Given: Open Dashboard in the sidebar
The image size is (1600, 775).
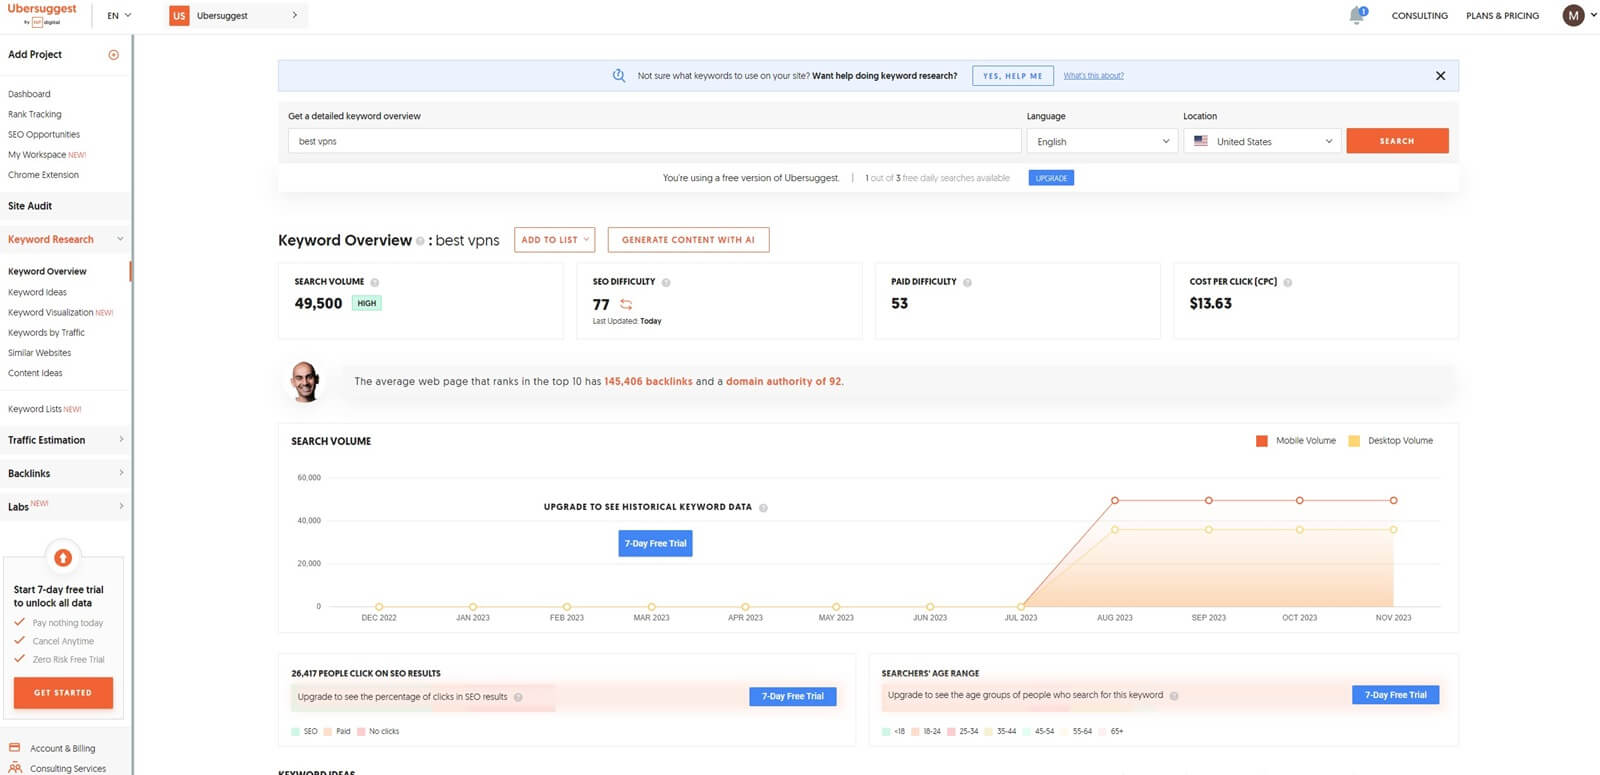Looking at the screenshot, I should (x=29, y=94).
